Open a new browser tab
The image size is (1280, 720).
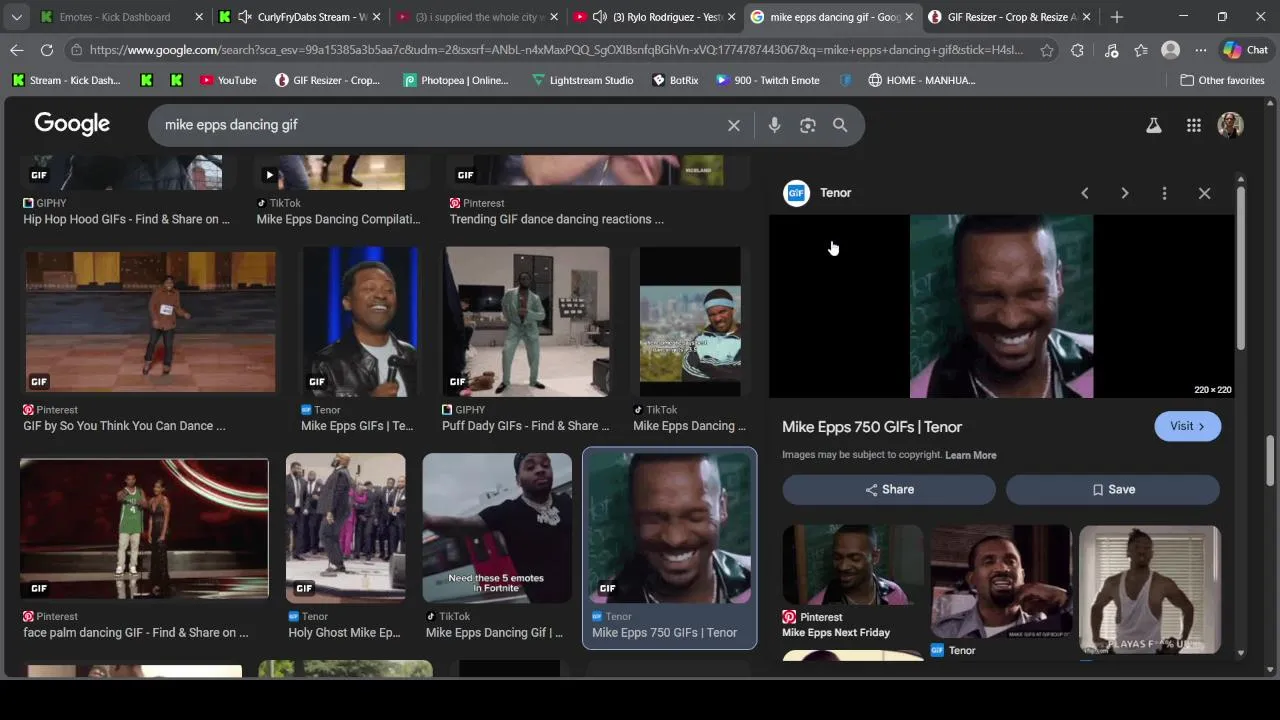point(1117,17)
